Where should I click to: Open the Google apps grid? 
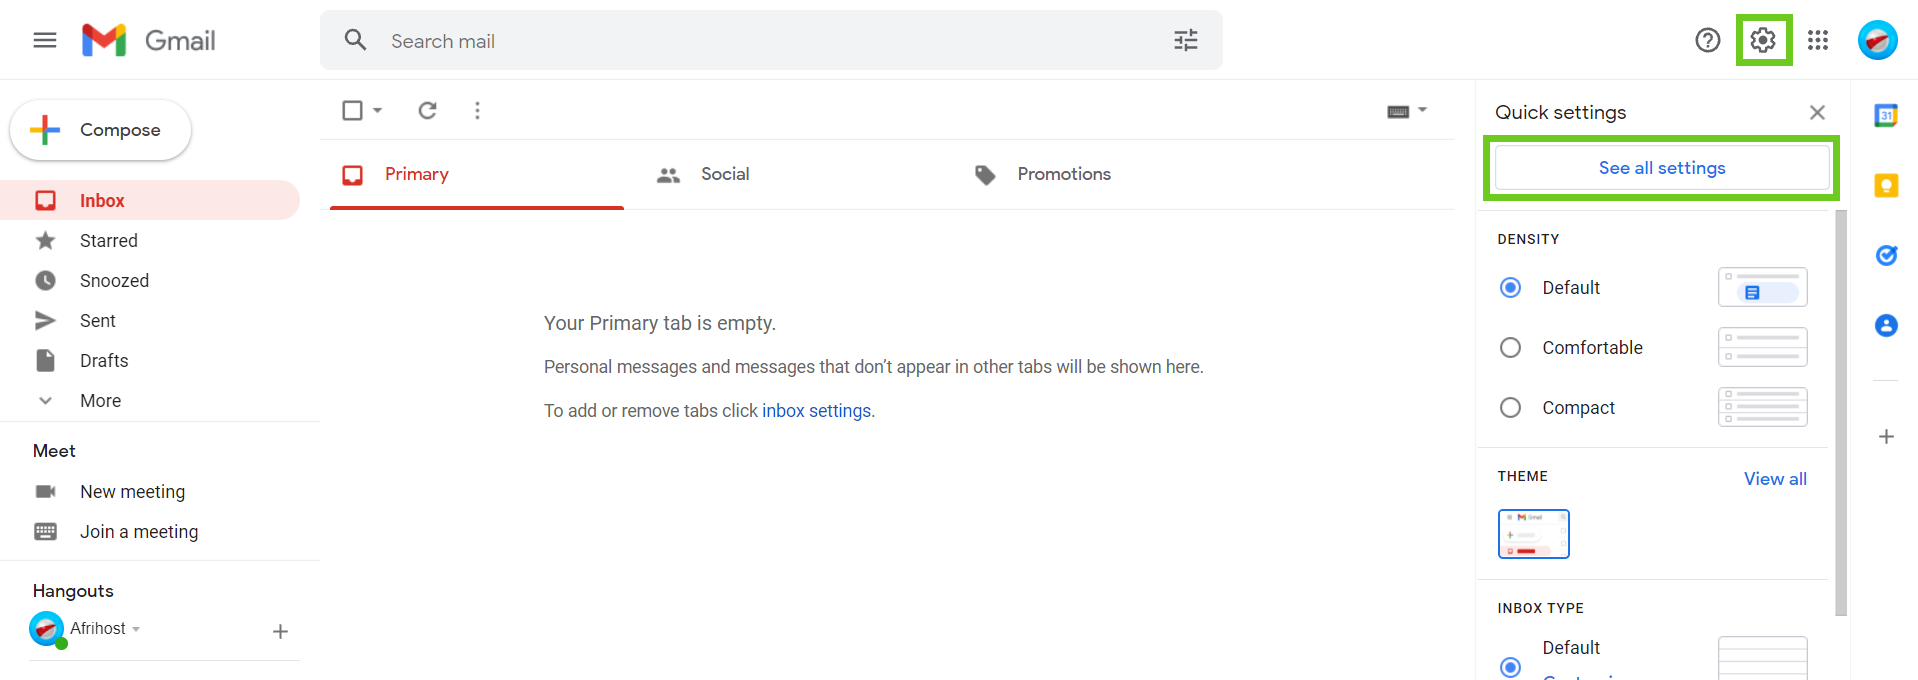pos(1818,40)
